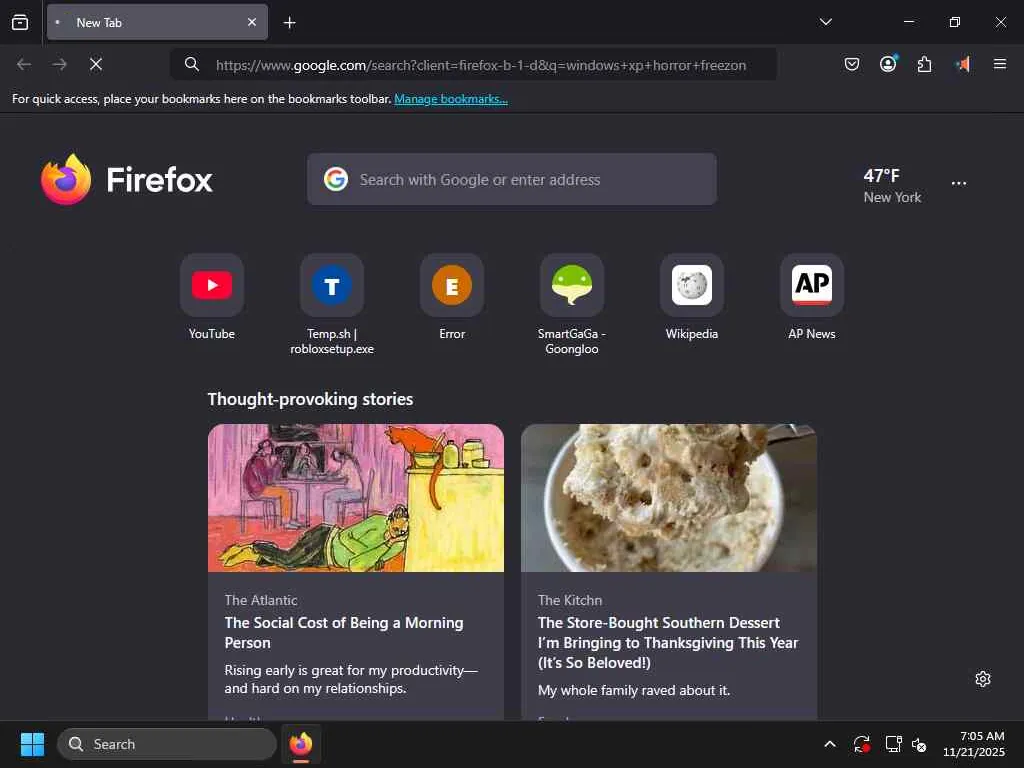The width and height of the screenshot is (1024, 768).
Task: Click the muted volume tray icon
Action: 919,744
